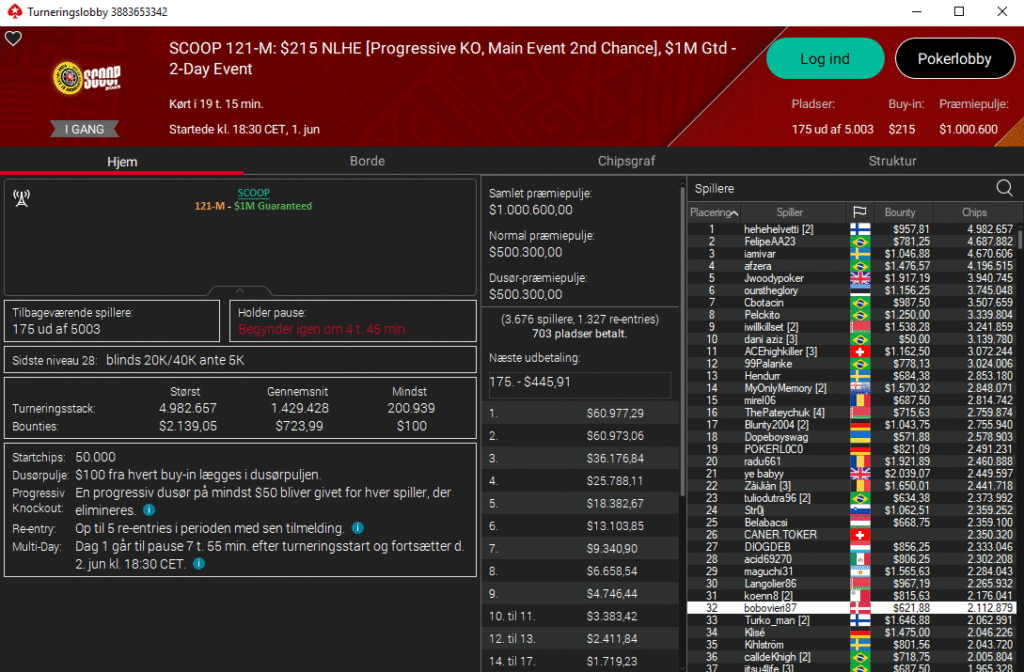Show info for Progressive Knockout rule

149,510
